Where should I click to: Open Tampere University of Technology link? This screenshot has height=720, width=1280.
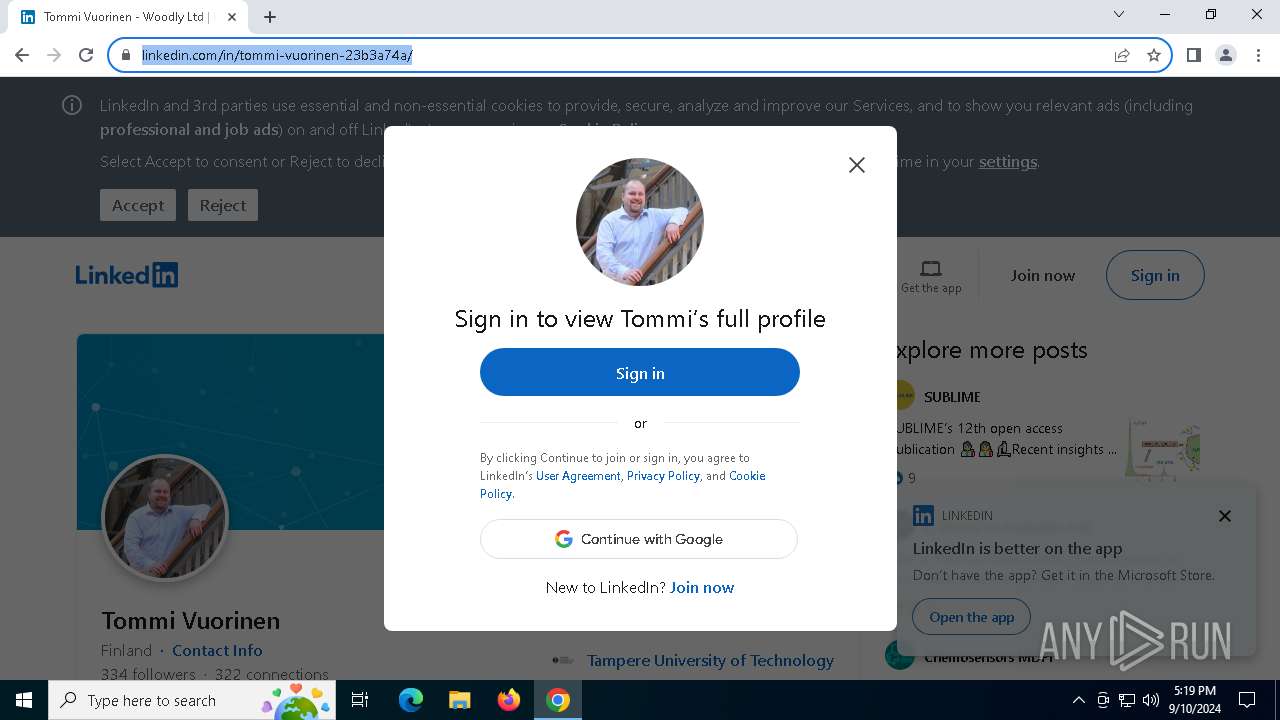coord(710,660)
